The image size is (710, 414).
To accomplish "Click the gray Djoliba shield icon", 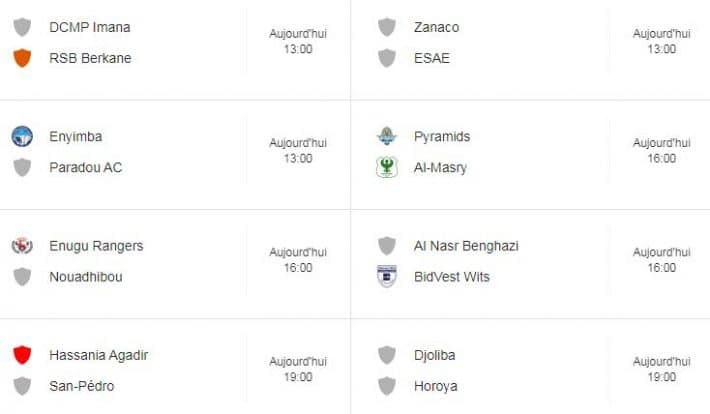I will coord(387,355).
